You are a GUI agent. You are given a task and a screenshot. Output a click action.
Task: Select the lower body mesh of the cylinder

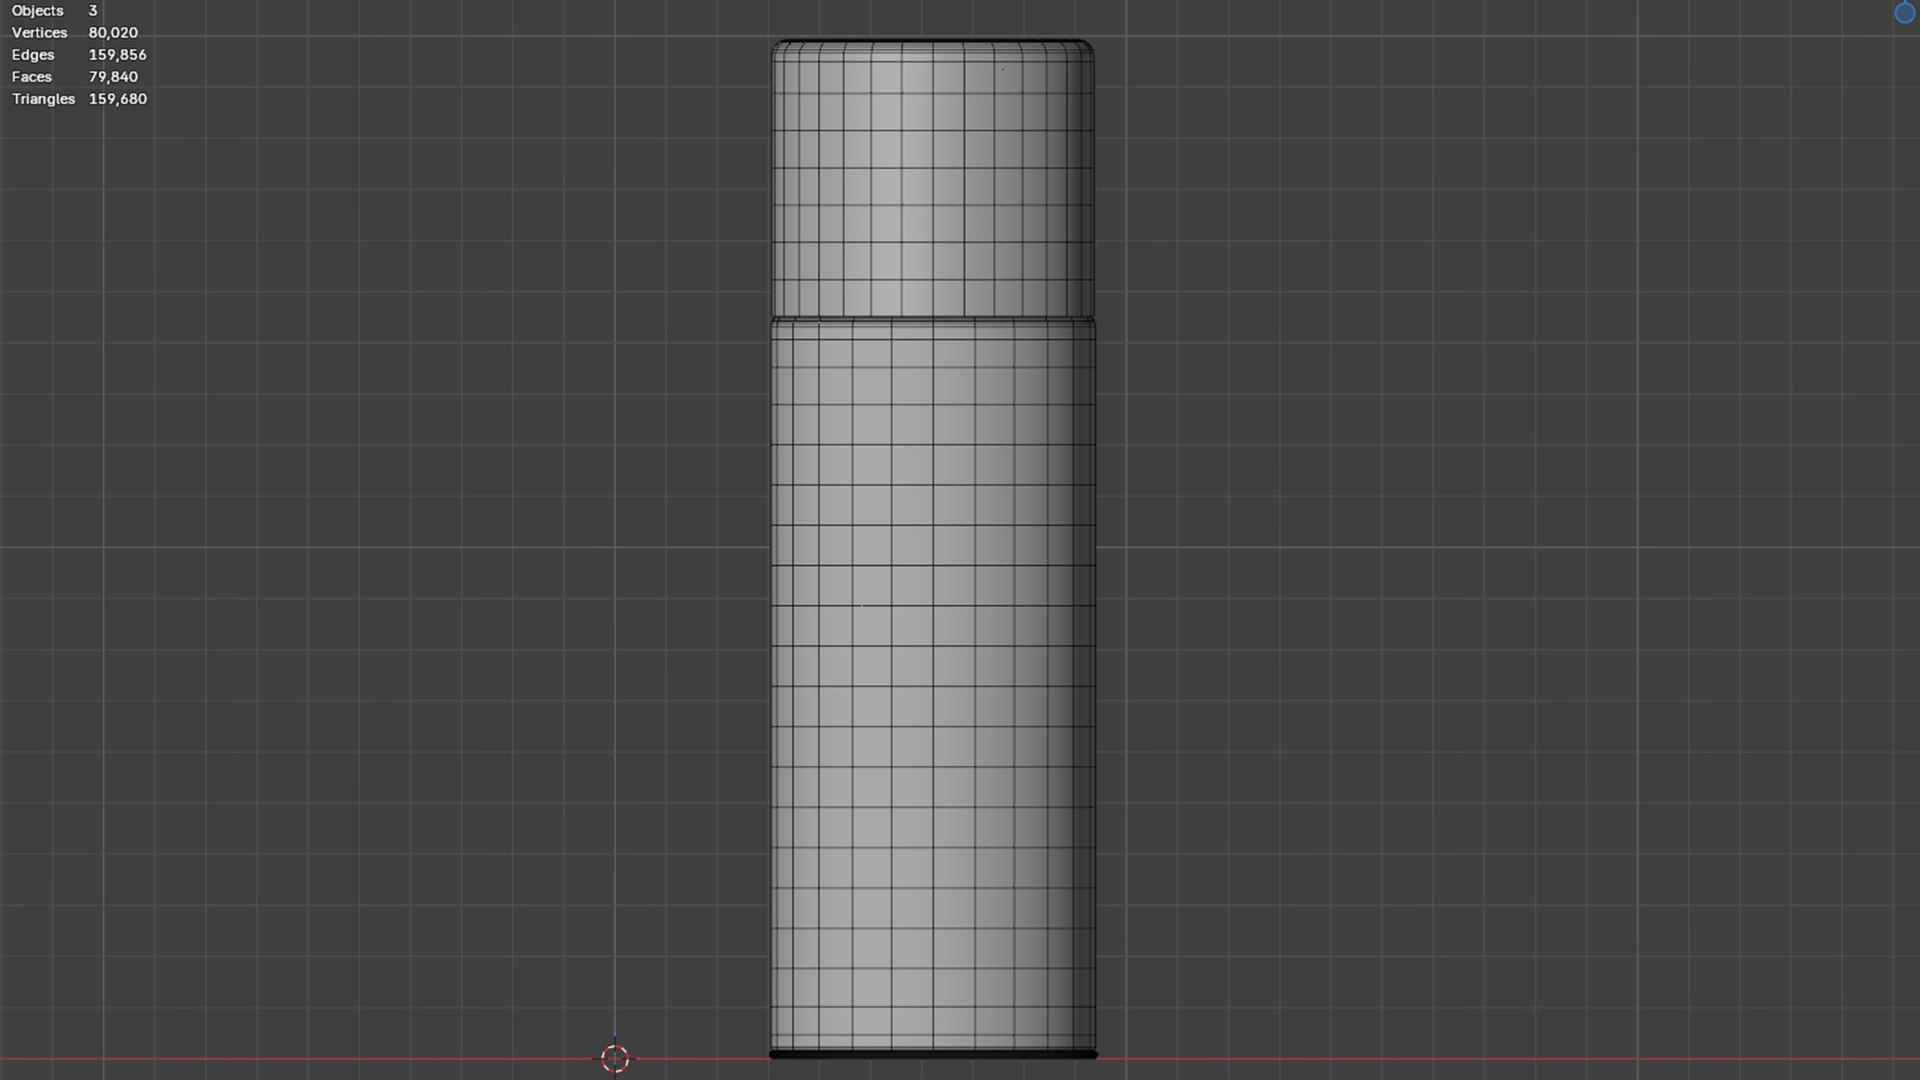coord(933,684)
